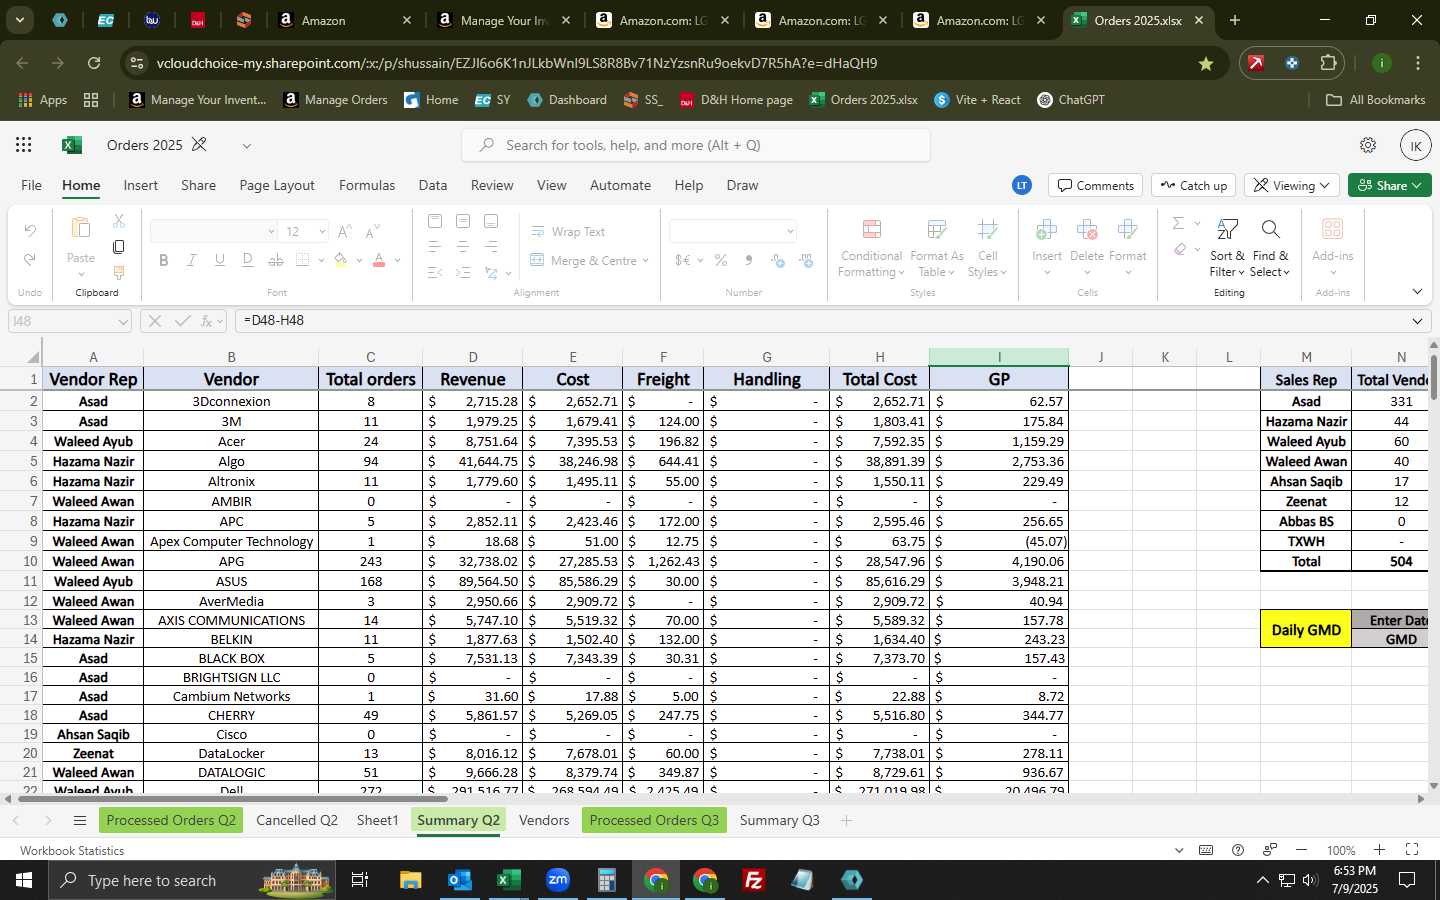Open the Excel app launcher grid
1440x900 pixels.
click(x=24, y=145)
